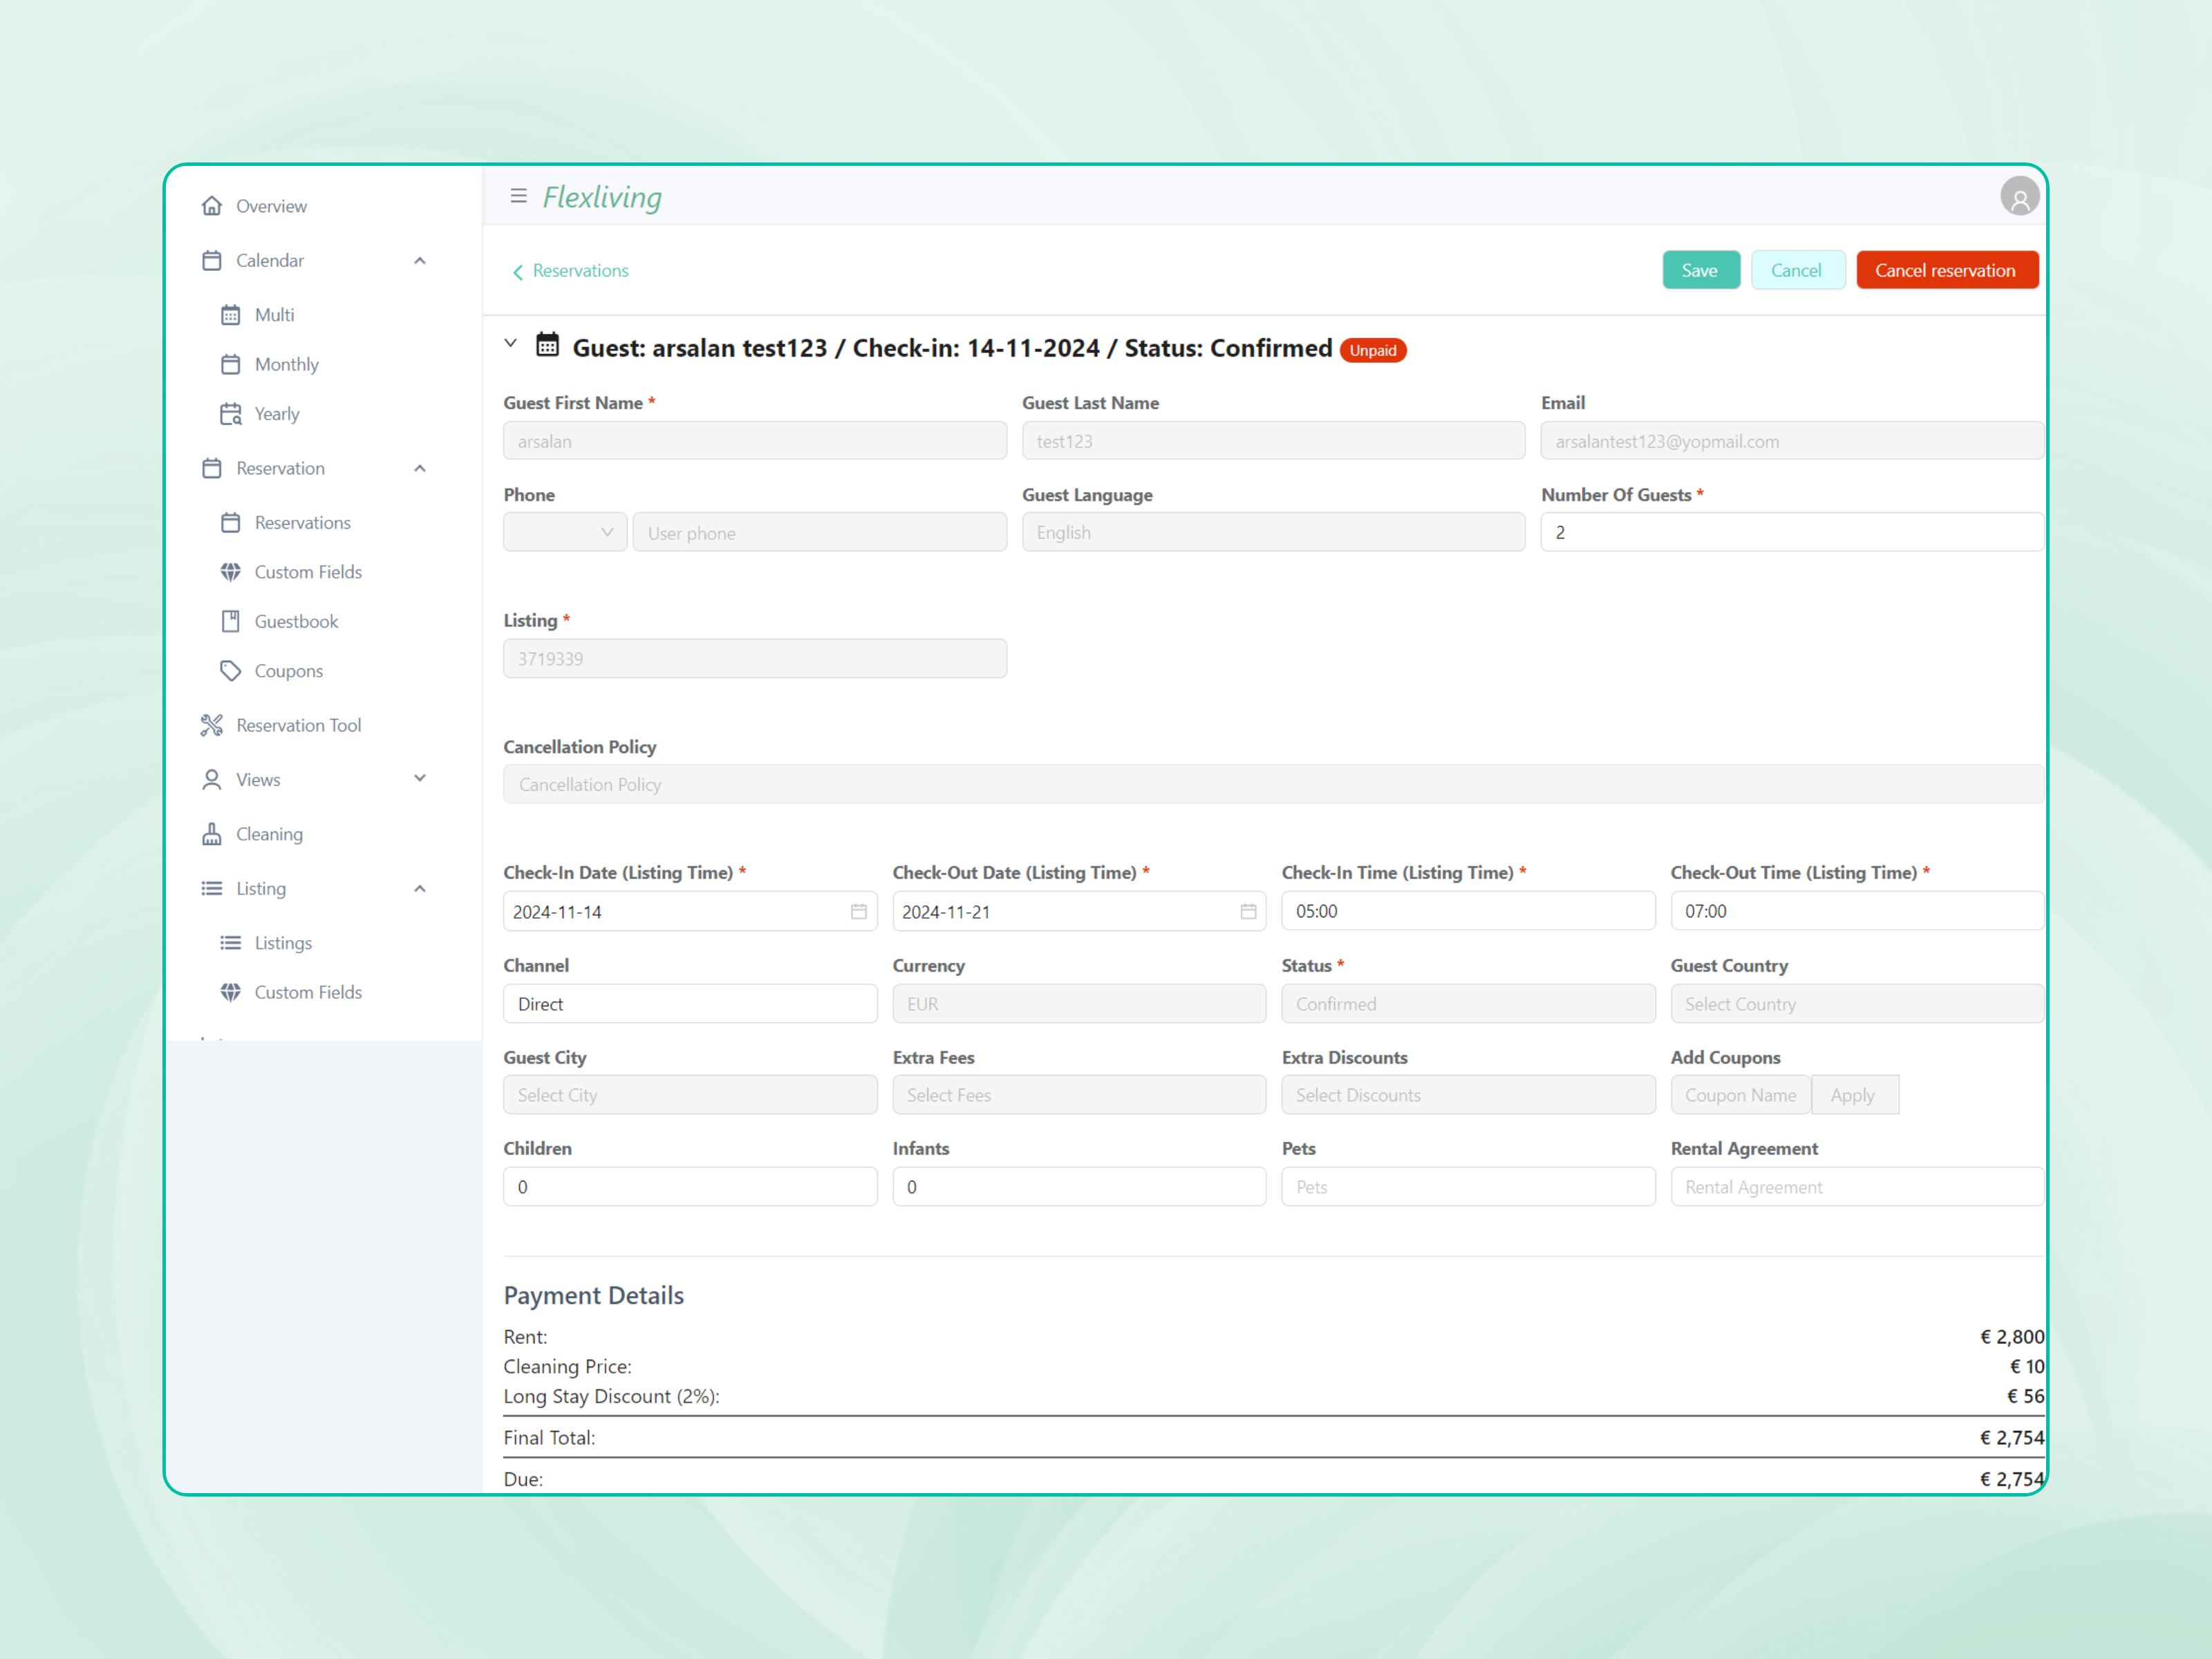Click the calendar icon in check-out date field

tap(1247, 911)
